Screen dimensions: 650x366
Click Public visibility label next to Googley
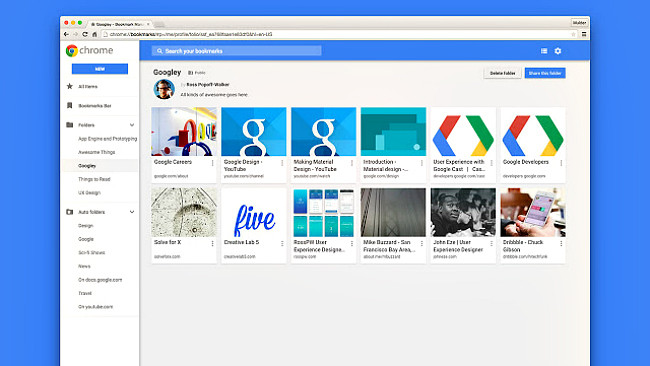(196, 73)
